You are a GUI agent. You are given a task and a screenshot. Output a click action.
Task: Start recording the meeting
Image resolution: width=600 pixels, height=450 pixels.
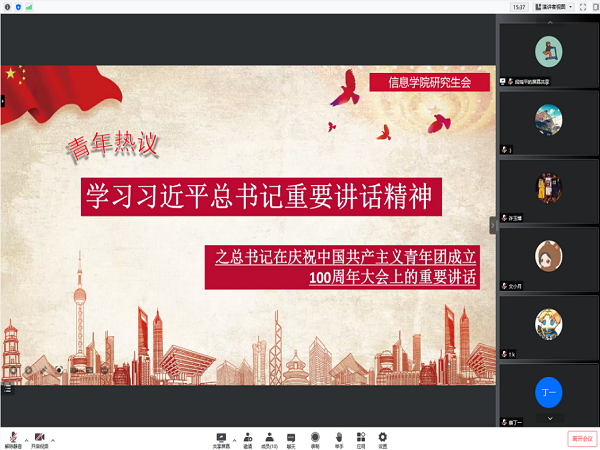315,440
